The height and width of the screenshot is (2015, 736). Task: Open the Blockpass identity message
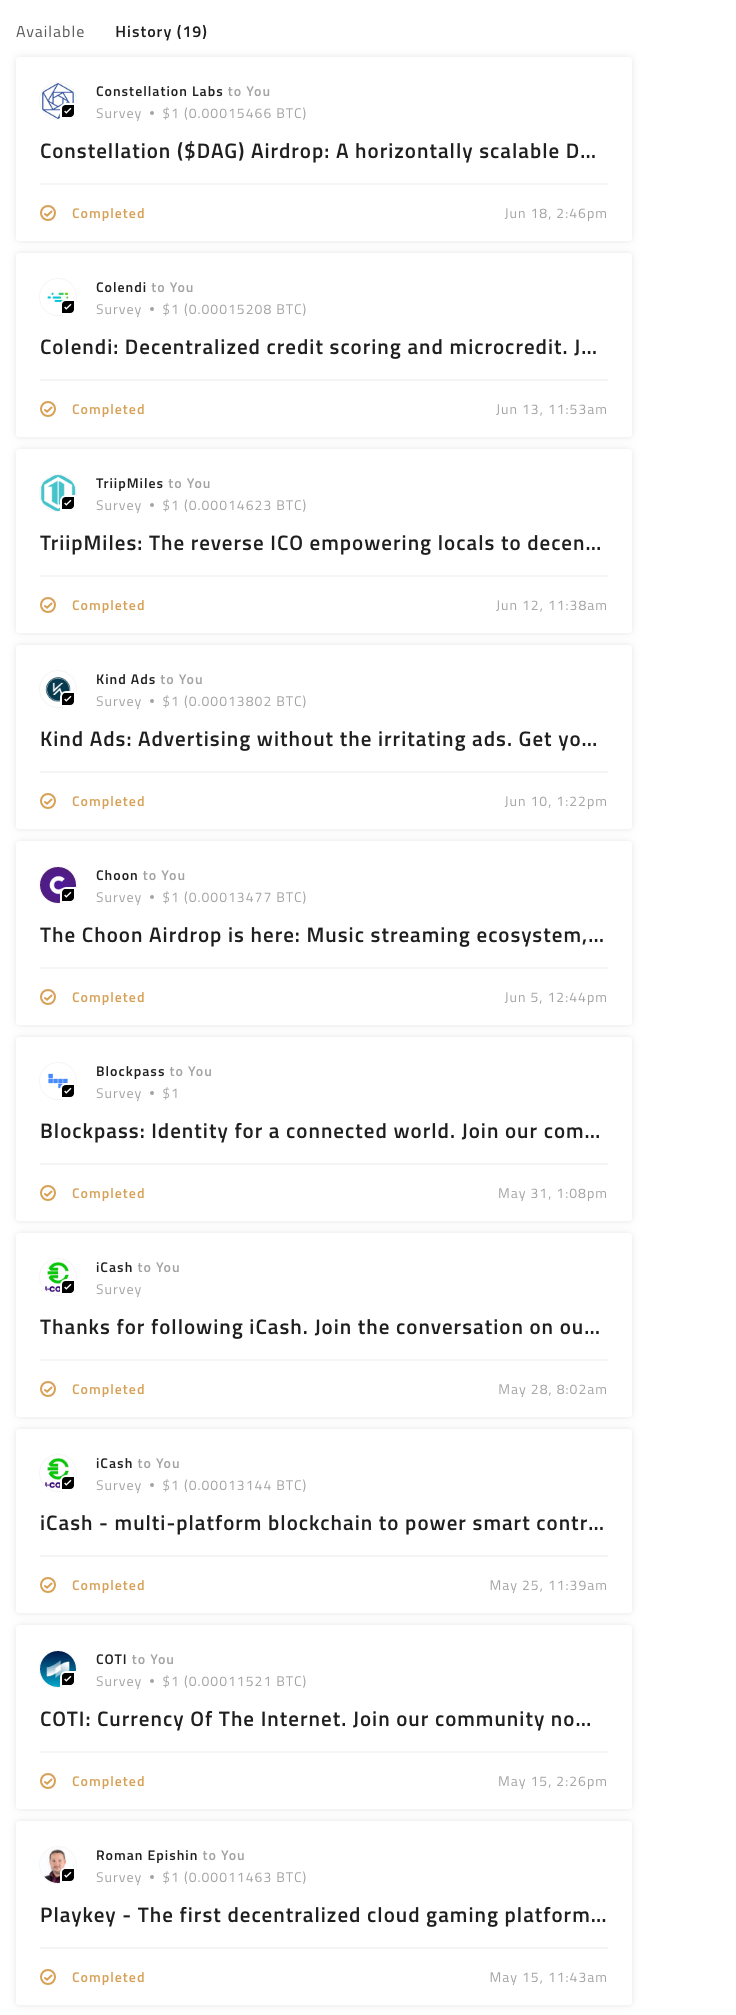point(320,1132)
